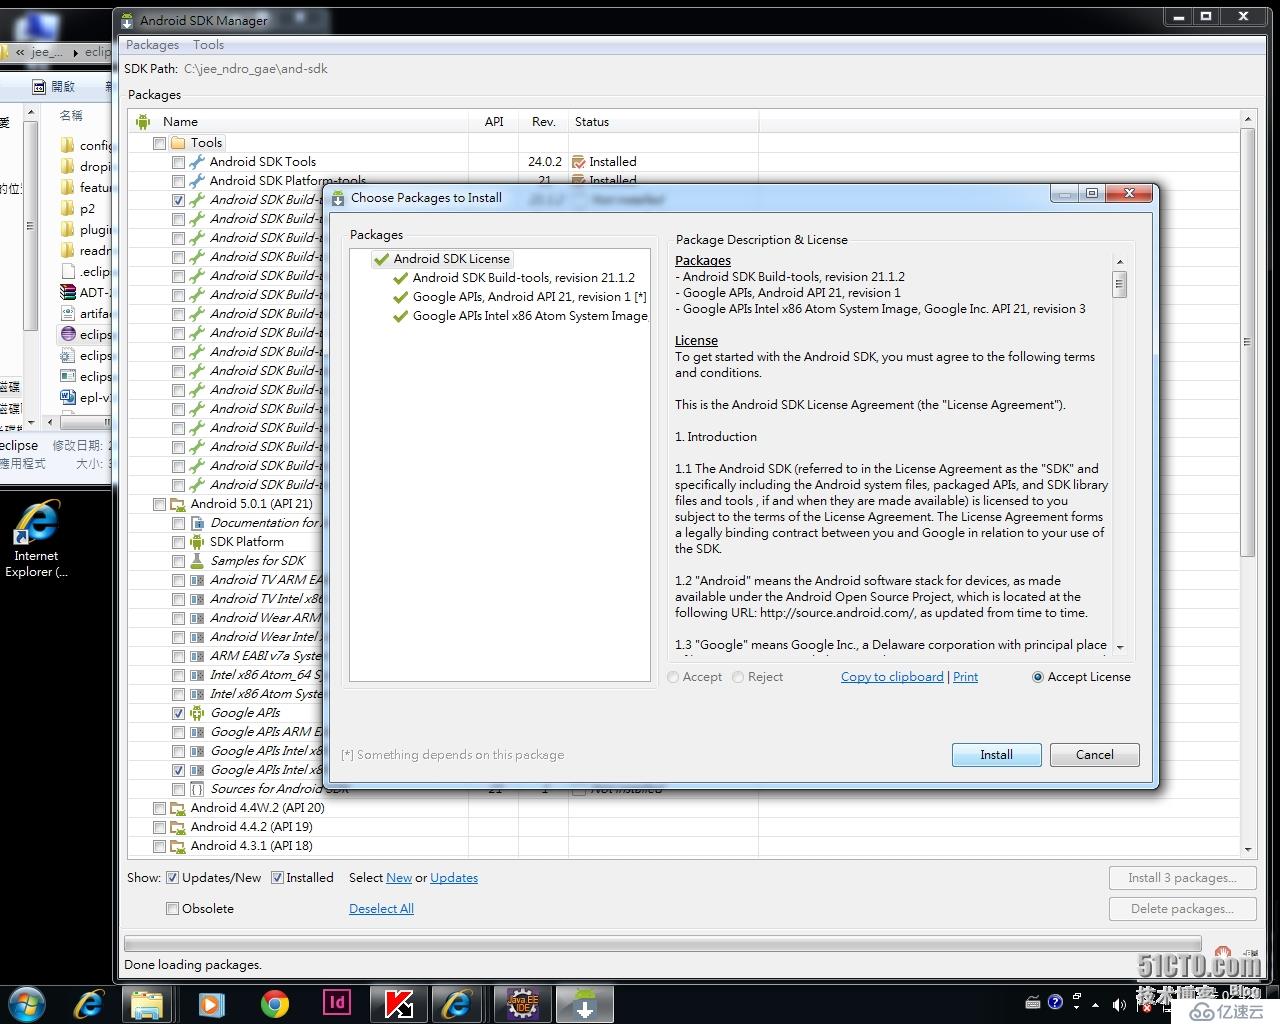Image resolution: width=1280 pixels, height=1024 pixels.
Task: Open Google Chrome from taskbar
Action: (x=274, y=1004)
